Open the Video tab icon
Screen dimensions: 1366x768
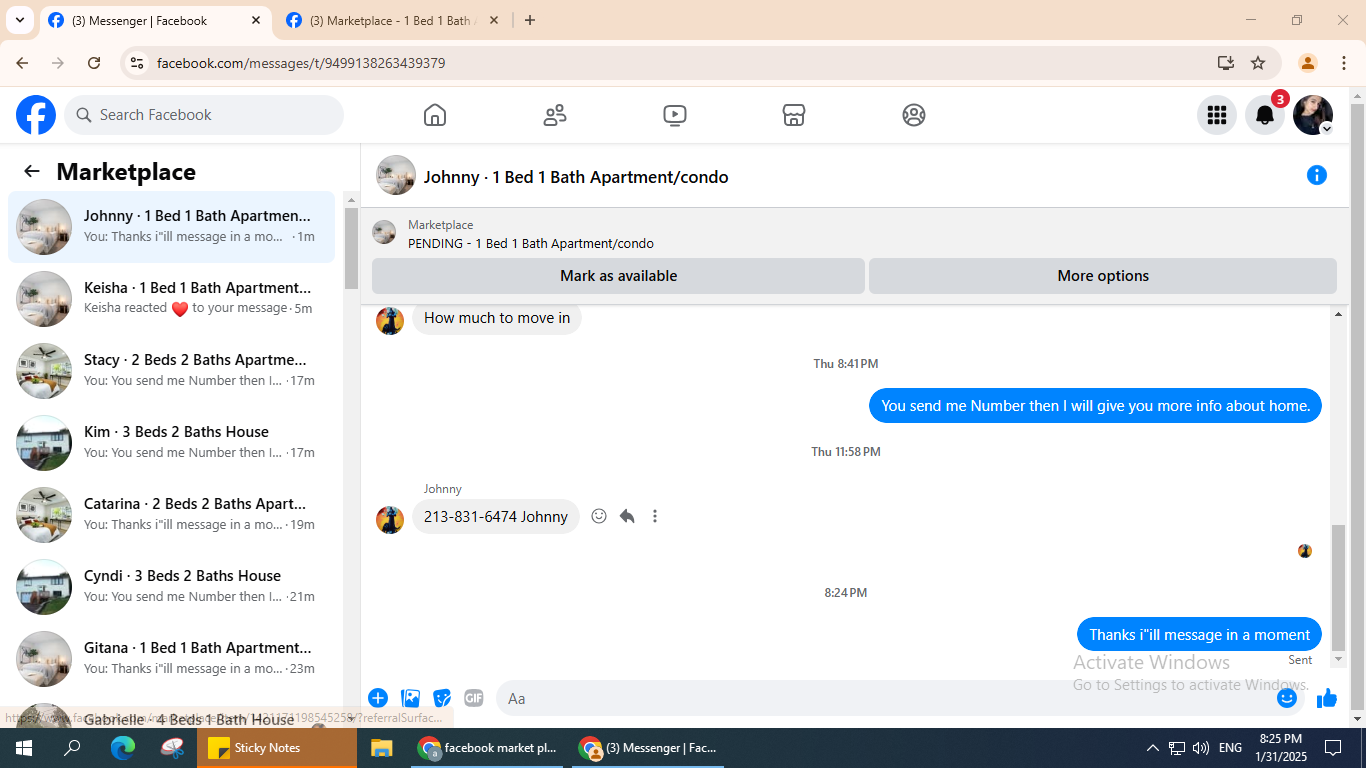[675, 115]
